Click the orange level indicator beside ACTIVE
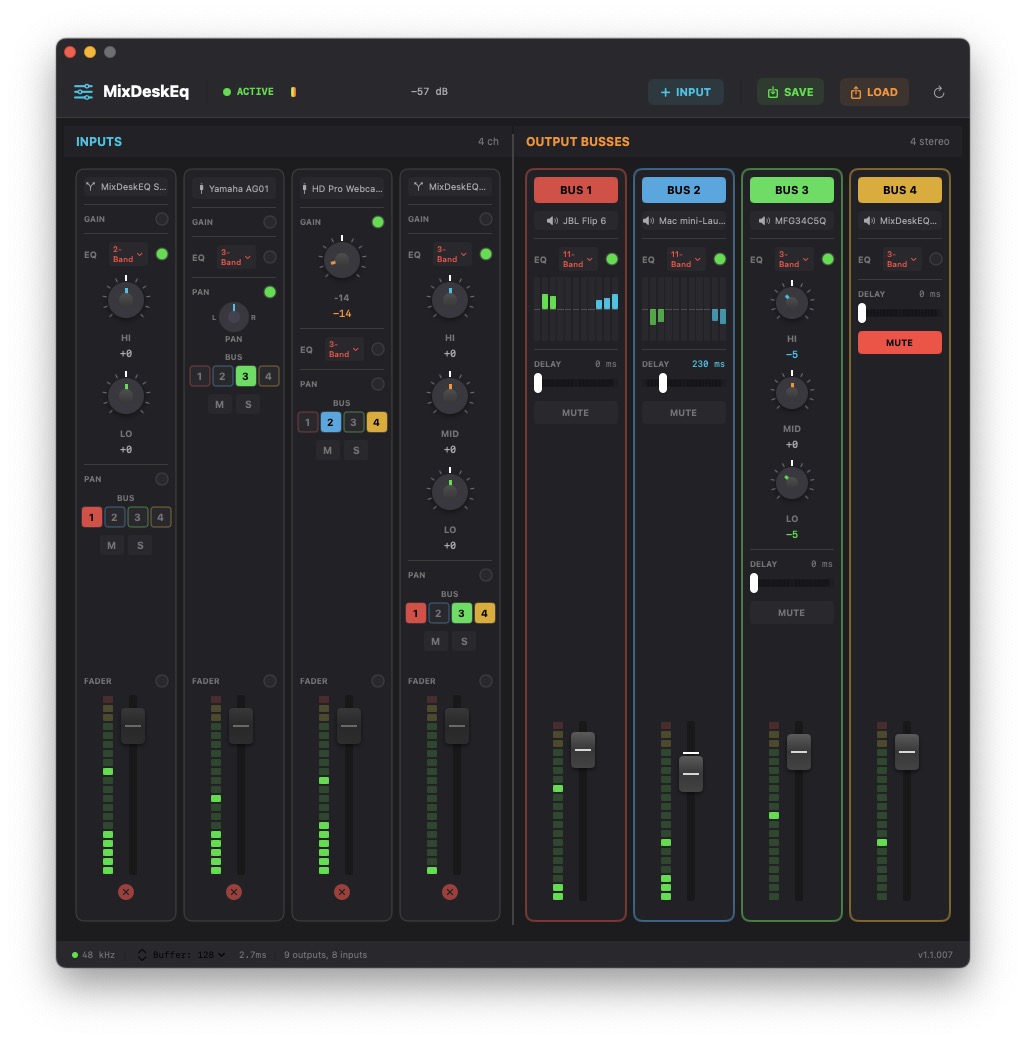This screenshot has width=1026, height=1042. coord(292,91)
